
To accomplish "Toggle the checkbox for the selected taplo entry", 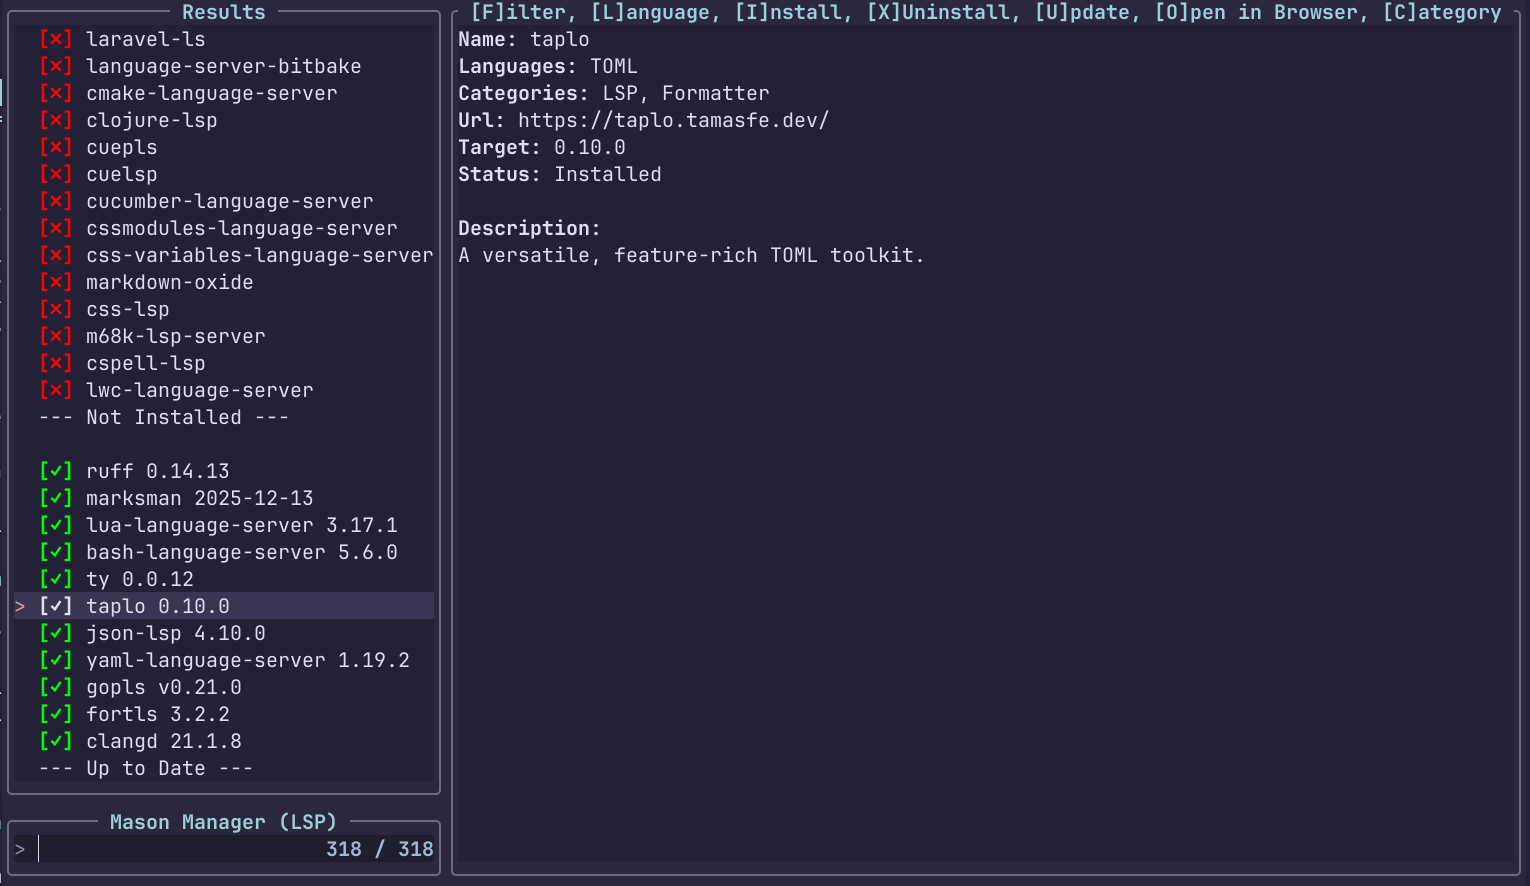I will coord(55,606).
